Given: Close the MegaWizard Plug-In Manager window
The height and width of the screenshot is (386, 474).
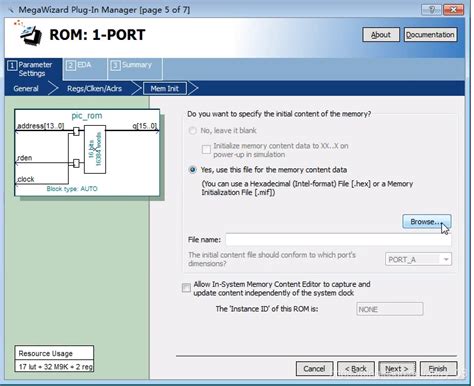Looking at the screenshot, I should (x=454, y=10).
